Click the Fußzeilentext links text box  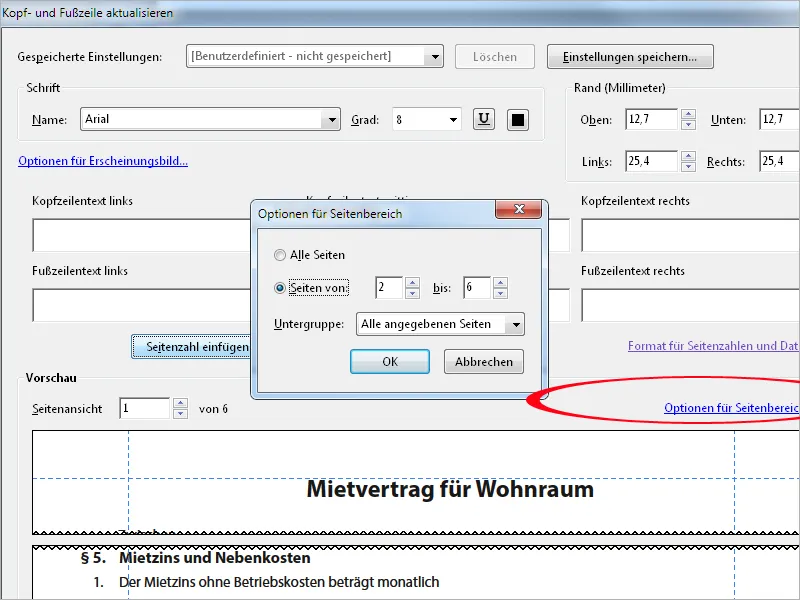pyautogui.click(x=142, y=305)
